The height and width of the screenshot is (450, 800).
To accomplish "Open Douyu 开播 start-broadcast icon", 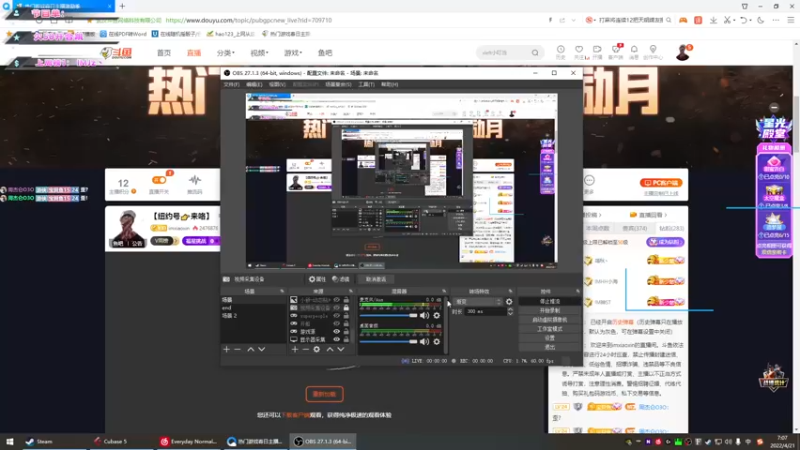I will click(x=597, y=52).
